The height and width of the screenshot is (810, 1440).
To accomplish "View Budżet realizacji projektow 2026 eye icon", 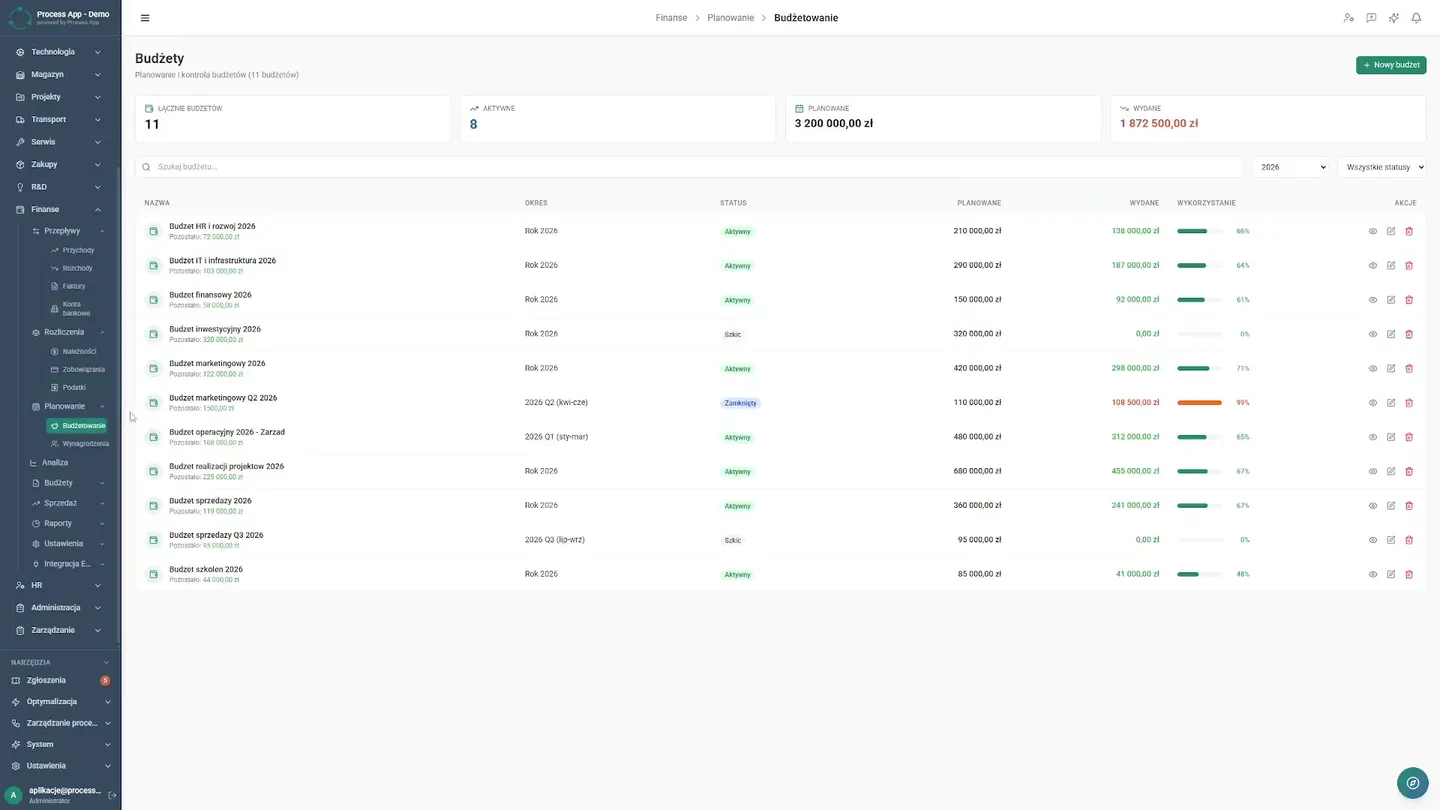I will tap(1373, 471).
